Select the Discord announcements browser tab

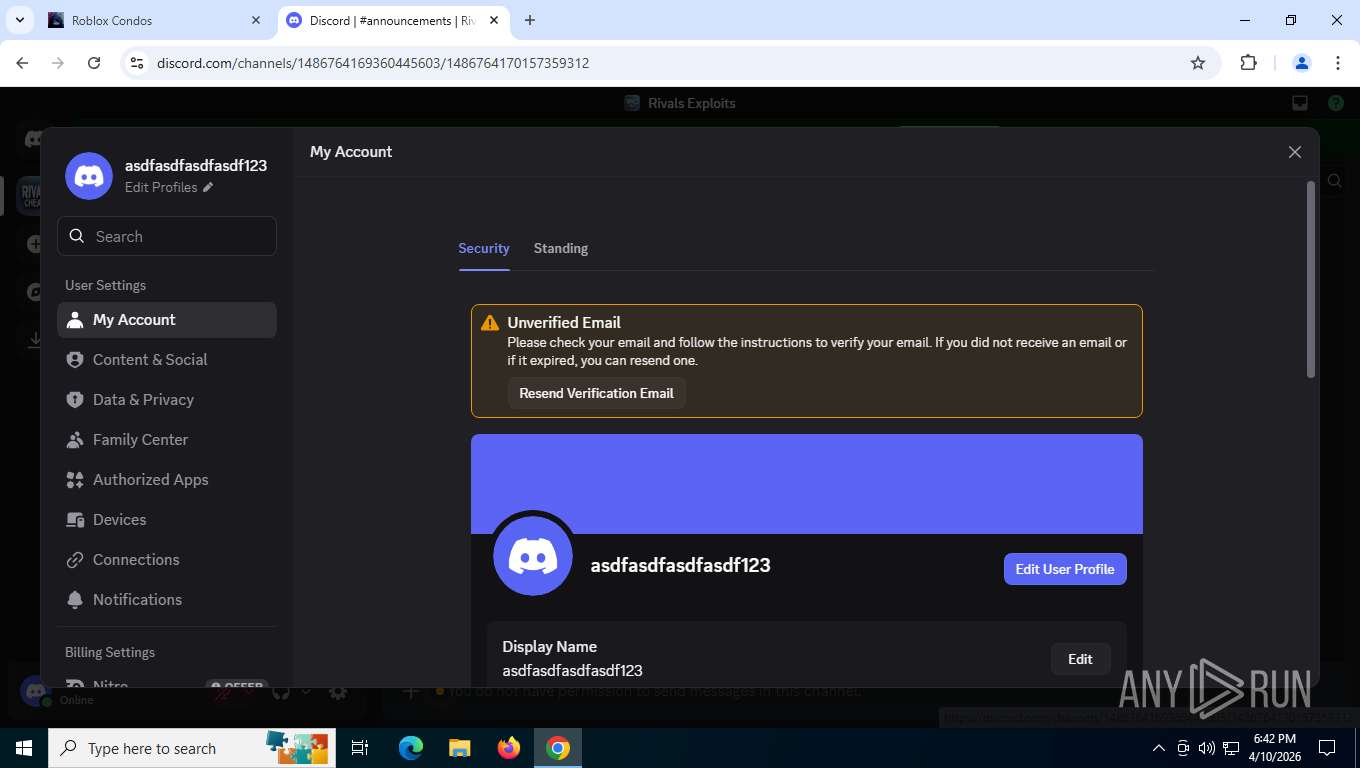click(394, 20)
